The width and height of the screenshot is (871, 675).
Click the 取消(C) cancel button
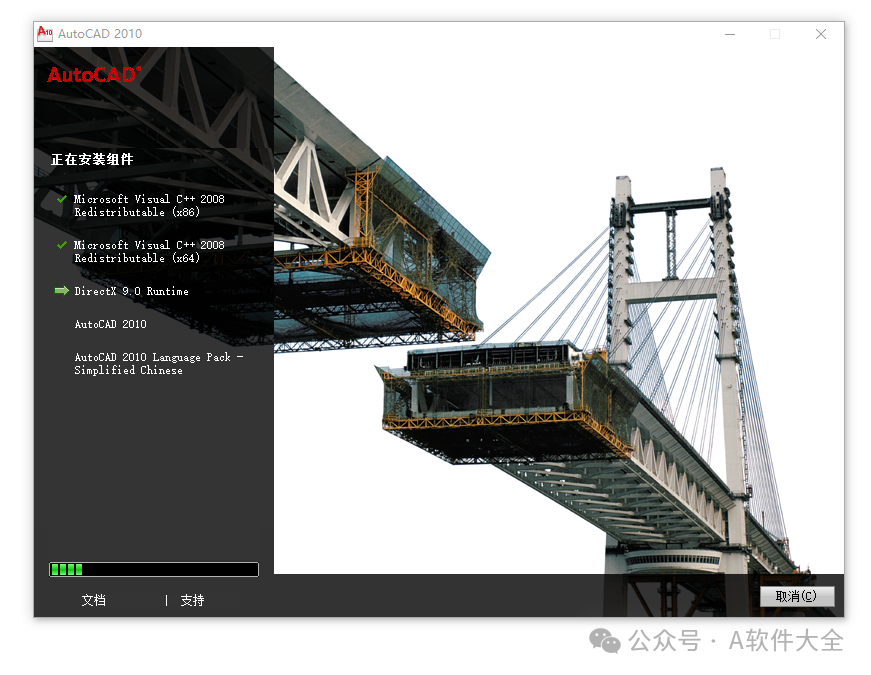click(x=797, y=596)
